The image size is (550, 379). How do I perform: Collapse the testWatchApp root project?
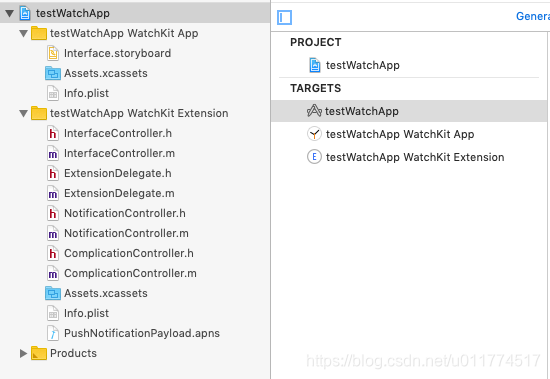pos(9,13)
